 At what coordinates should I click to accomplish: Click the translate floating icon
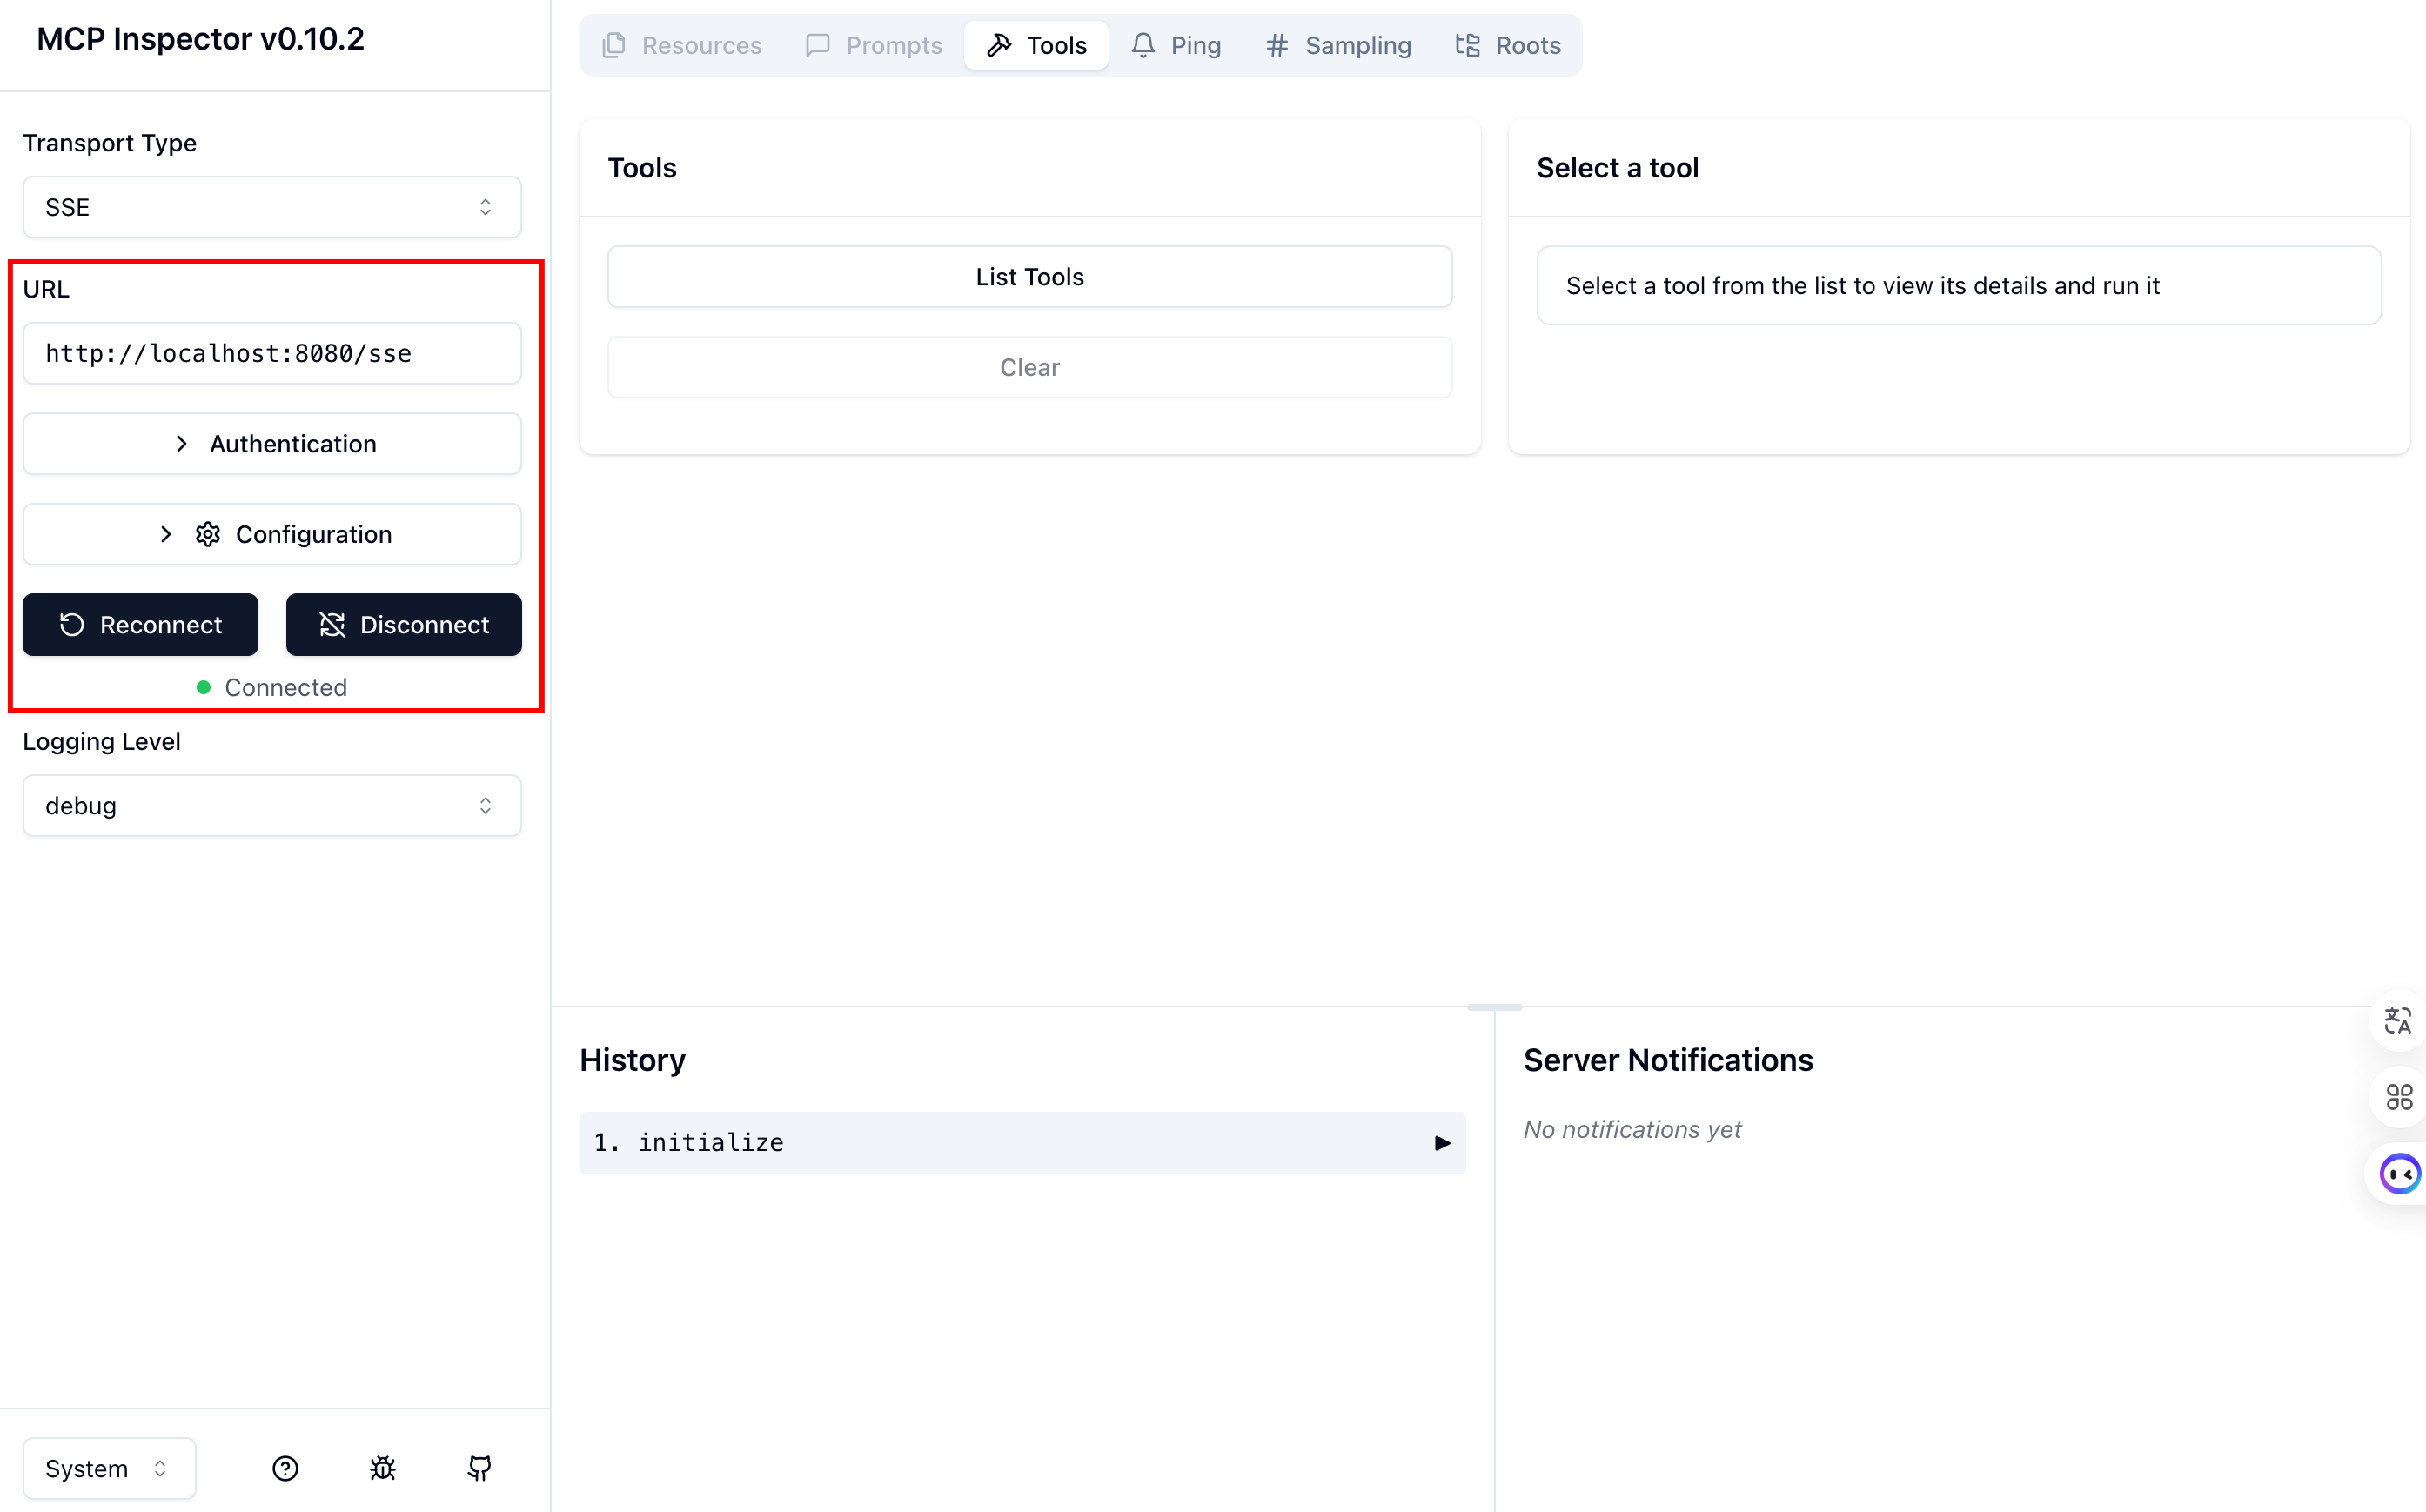coord(2398,1021)
